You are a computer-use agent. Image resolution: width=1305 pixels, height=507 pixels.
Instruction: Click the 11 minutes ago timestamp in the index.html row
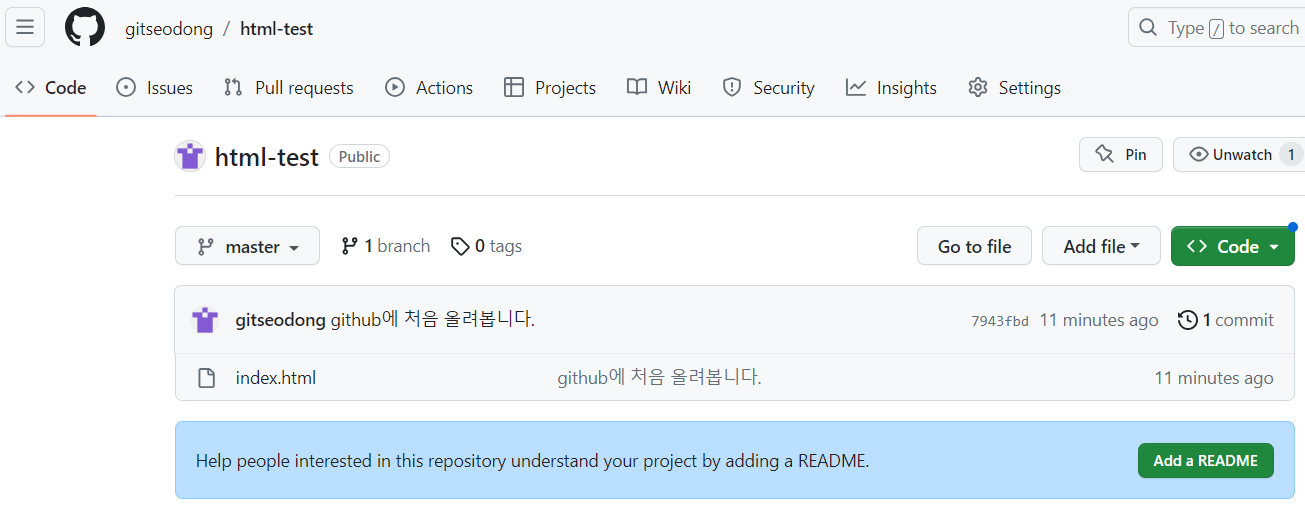click(x=1214, y=378)
